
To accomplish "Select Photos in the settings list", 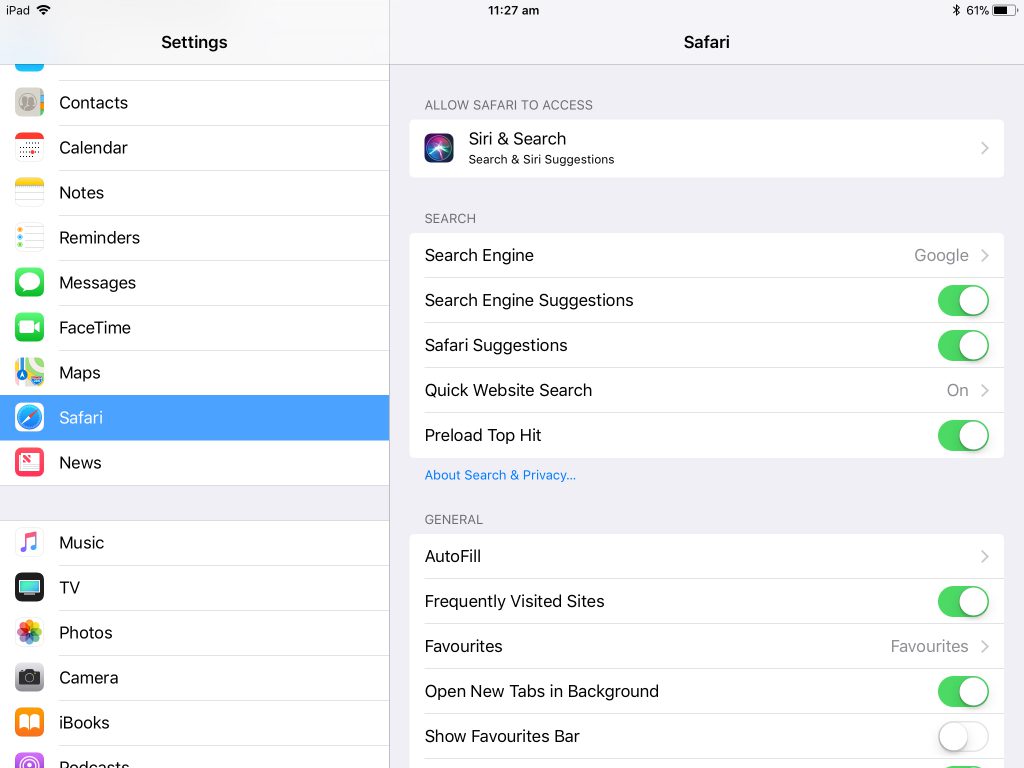I will pos(195,633).
